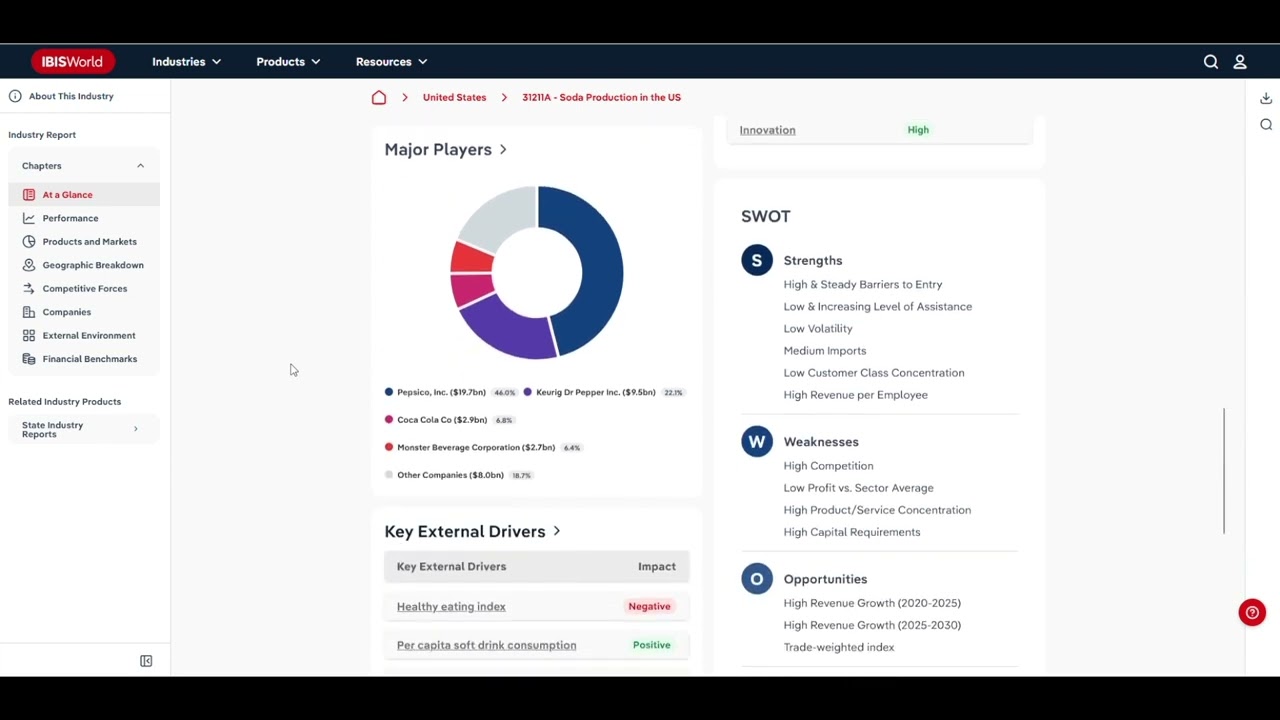Image resolution: width=1280 pixels, height=720 pixels.
Task: Click the Financial Benchmarks icon
Action: [x=29, y=359]
